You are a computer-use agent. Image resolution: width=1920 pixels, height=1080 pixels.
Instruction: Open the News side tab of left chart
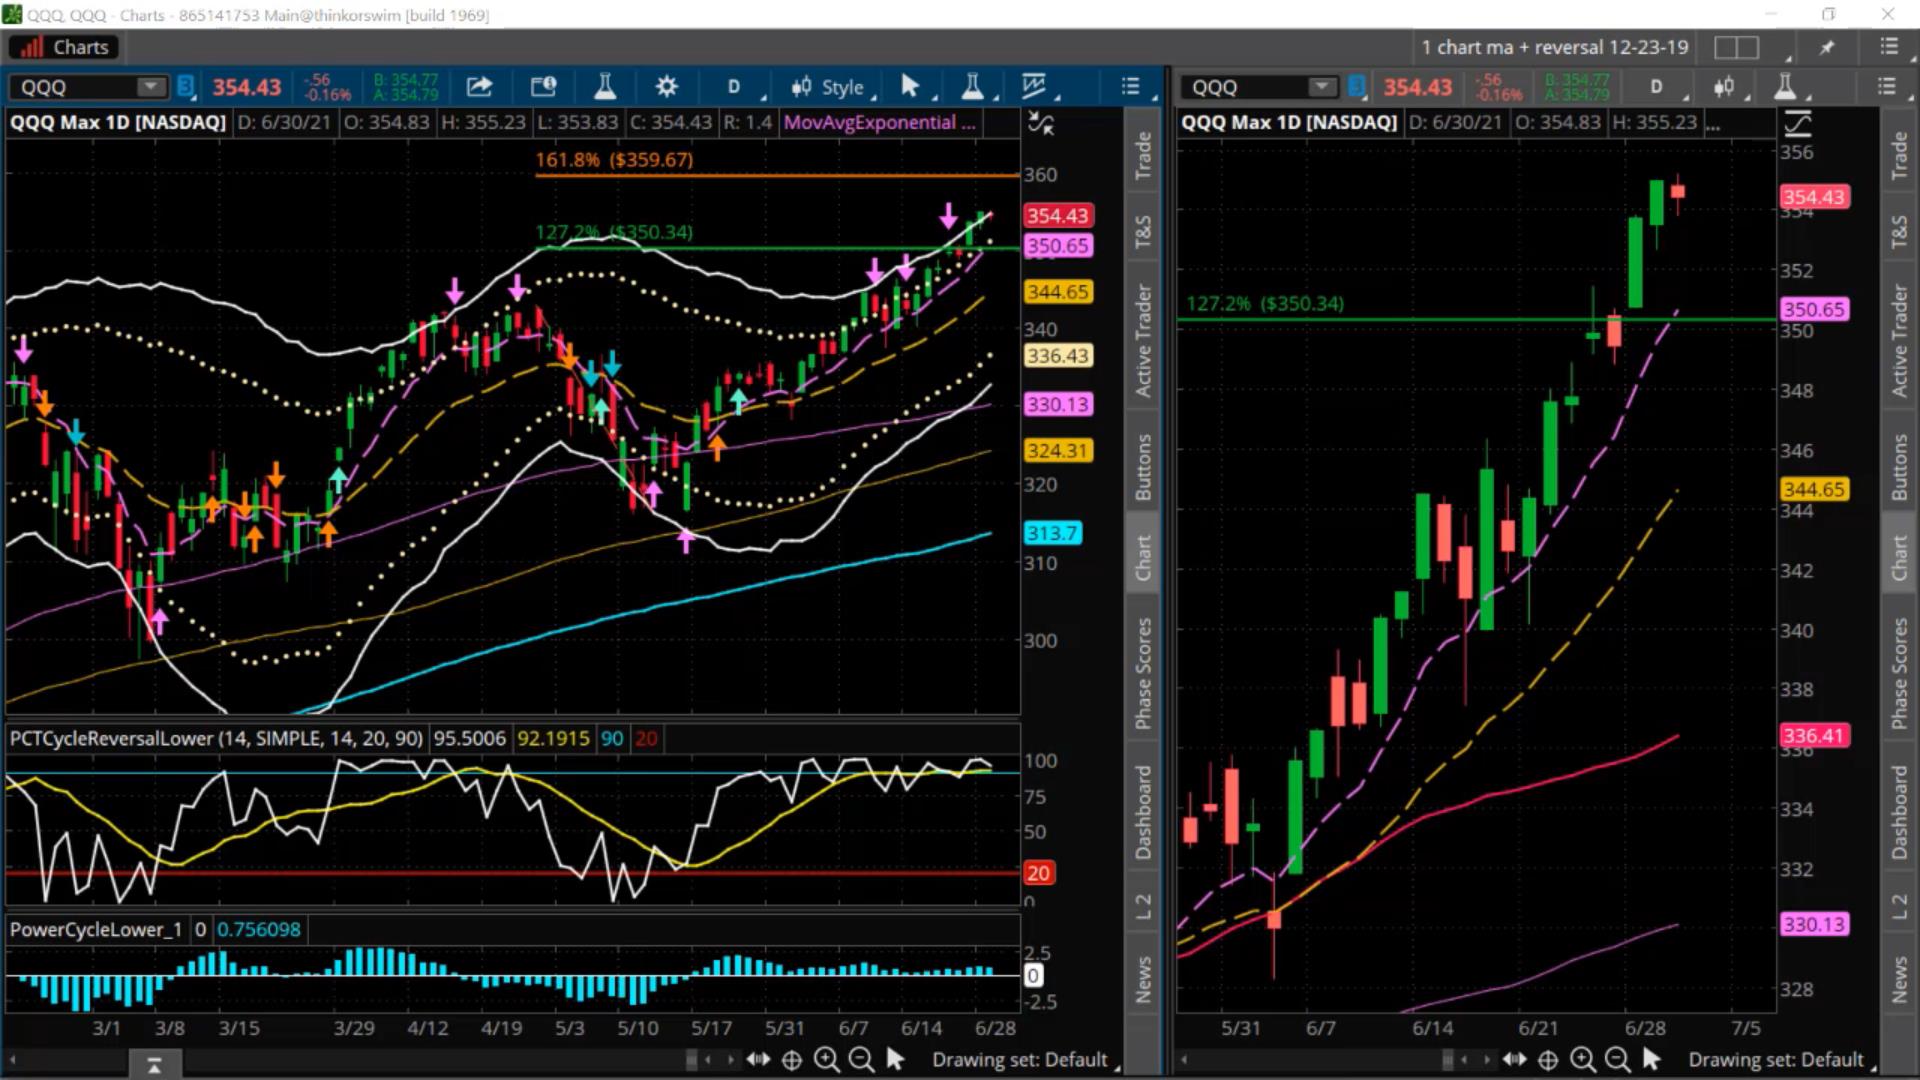1143,979
